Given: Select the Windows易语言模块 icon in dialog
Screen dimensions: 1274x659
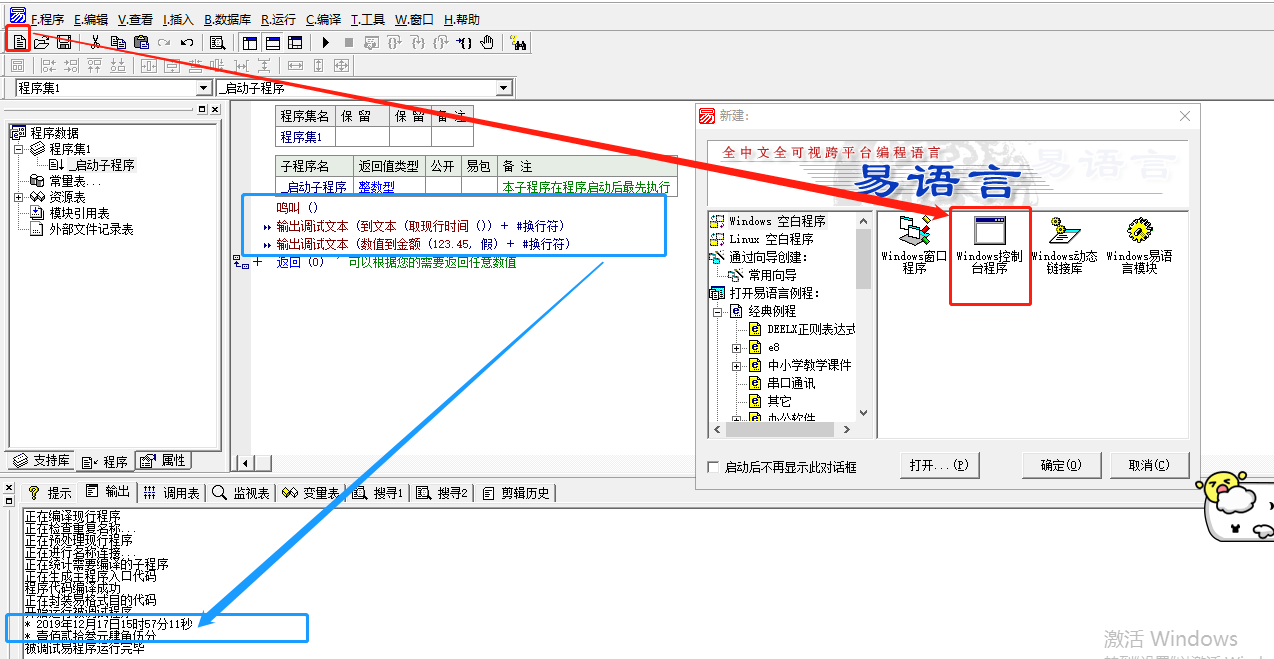Looking at the screenshot, I should coord(1139,245).
